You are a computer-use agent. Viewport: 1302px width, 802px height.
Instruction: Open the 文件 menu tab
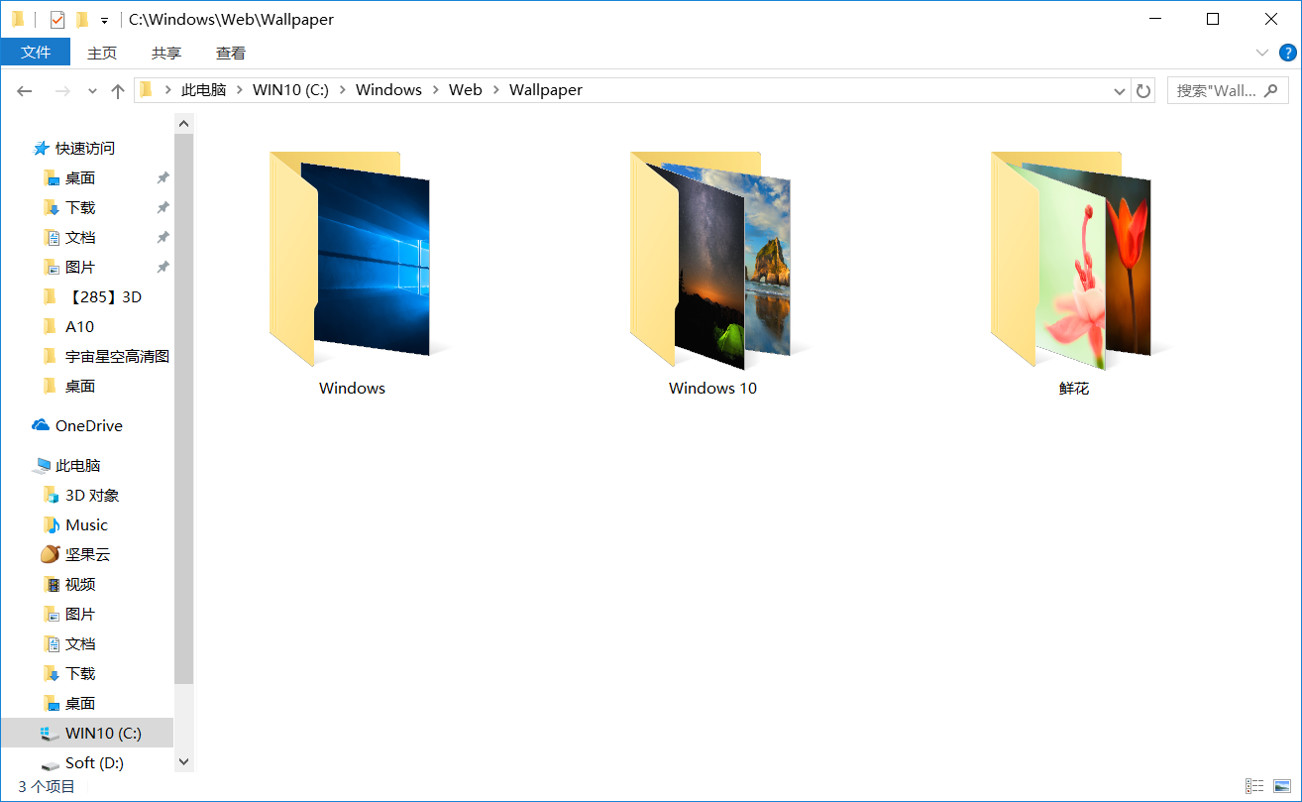(36, 53)
